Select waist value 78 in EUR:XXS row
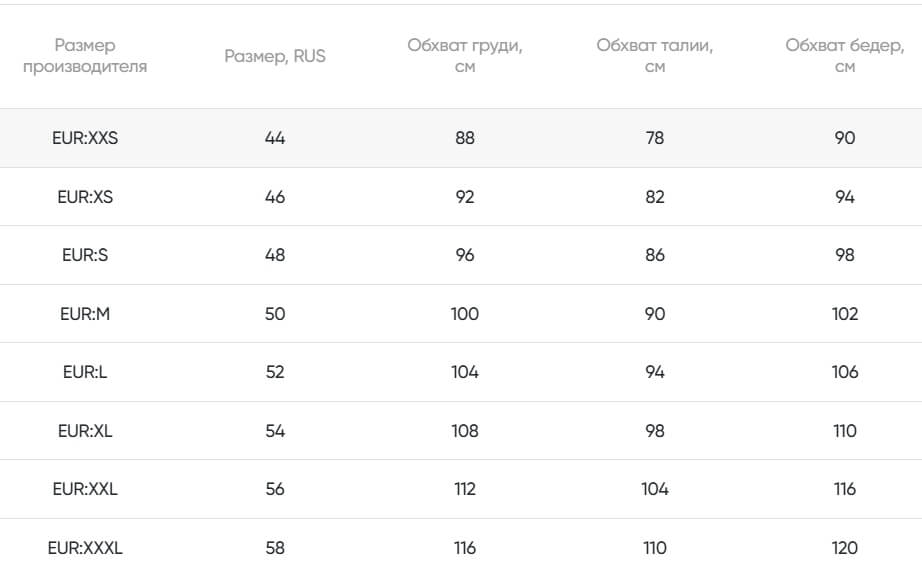This screenshot has width=922, height=581. pyautogui.click(x=655, y=138)
